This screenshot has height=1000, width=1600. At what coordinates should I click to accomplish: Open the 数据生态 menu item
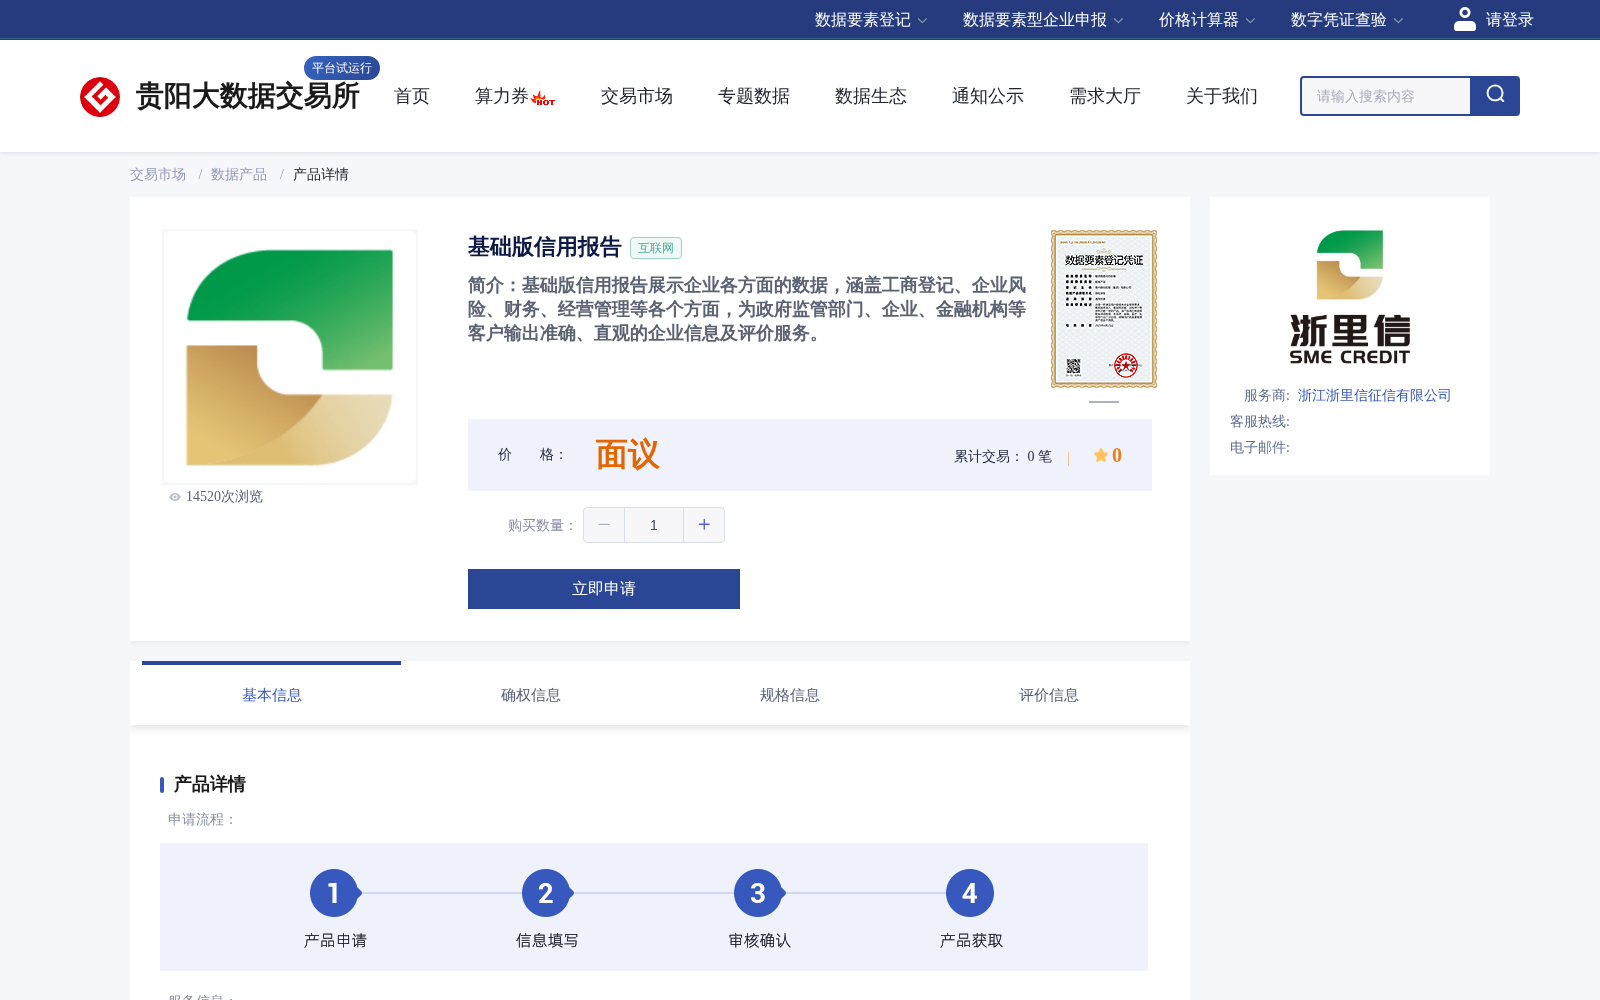(871, 96)
